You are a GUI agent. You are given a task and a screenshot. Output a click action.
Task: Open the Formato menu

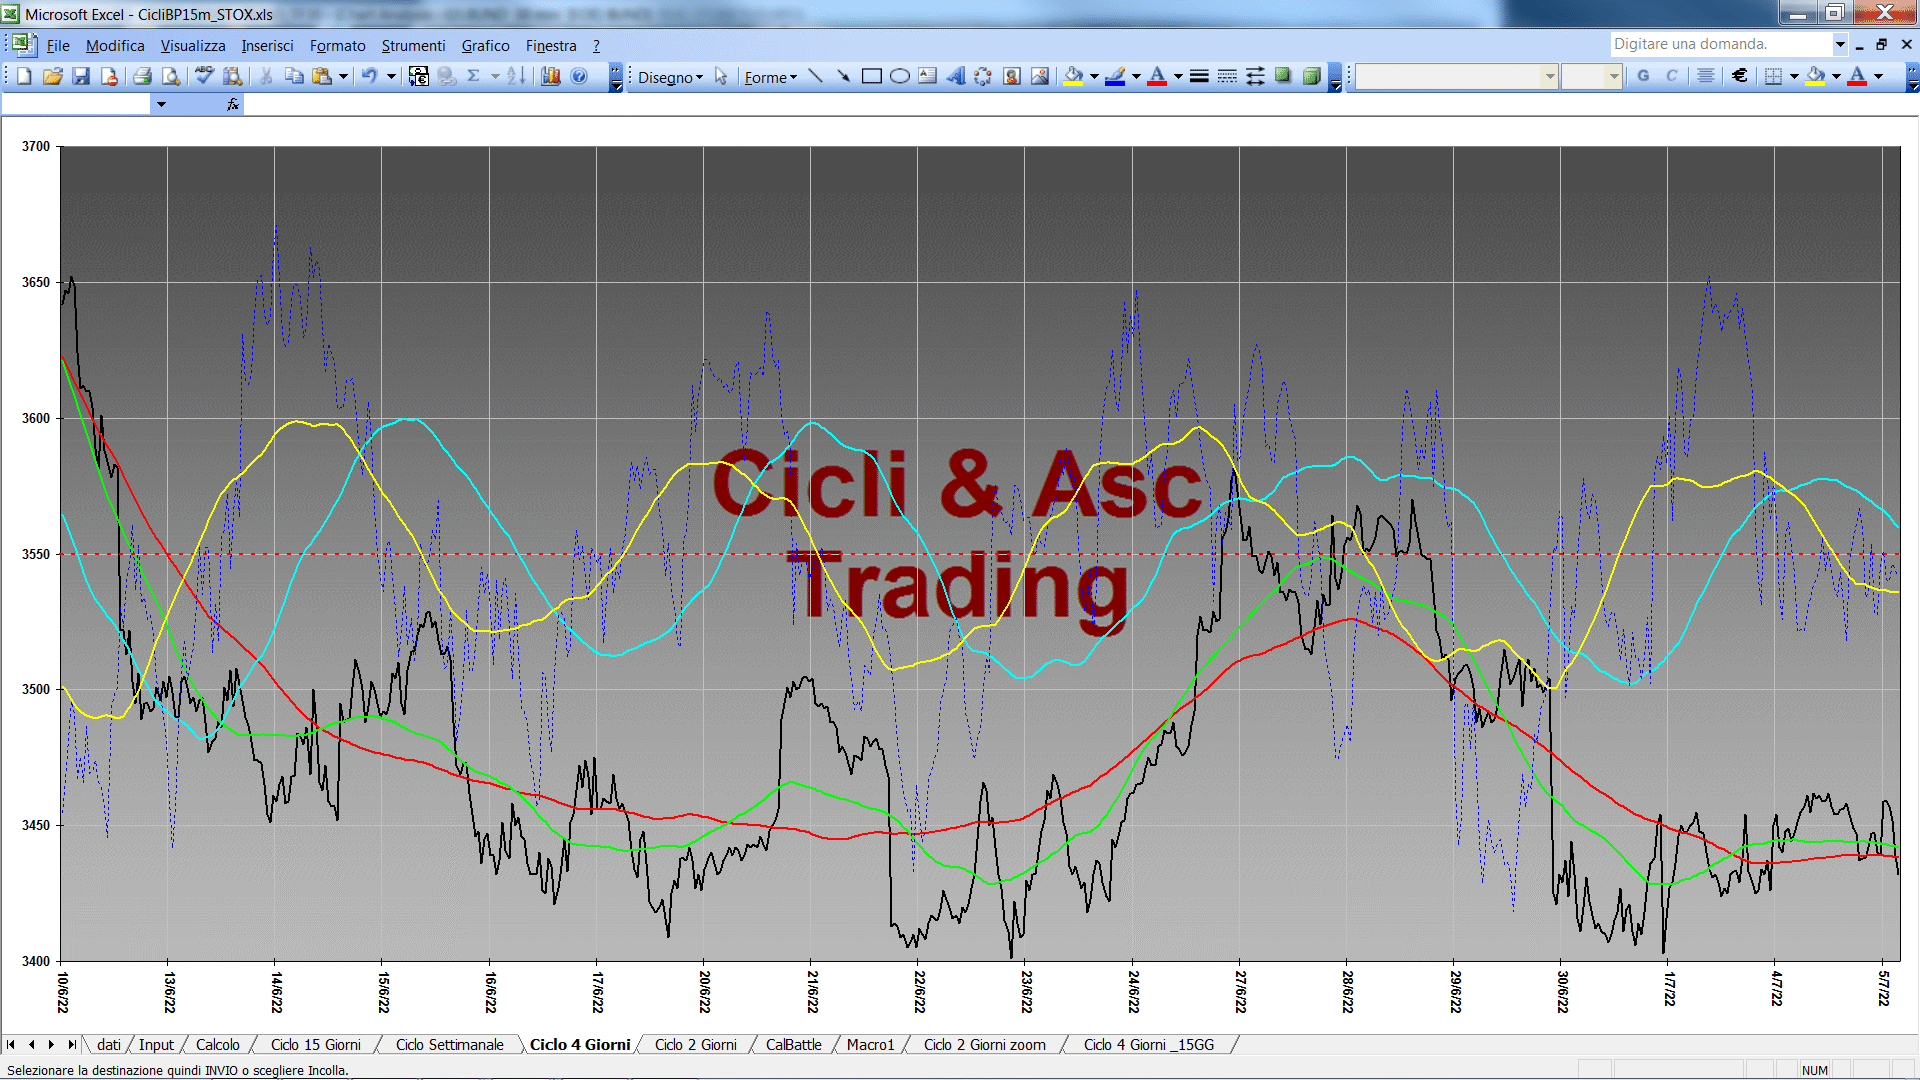coord(338,45)
